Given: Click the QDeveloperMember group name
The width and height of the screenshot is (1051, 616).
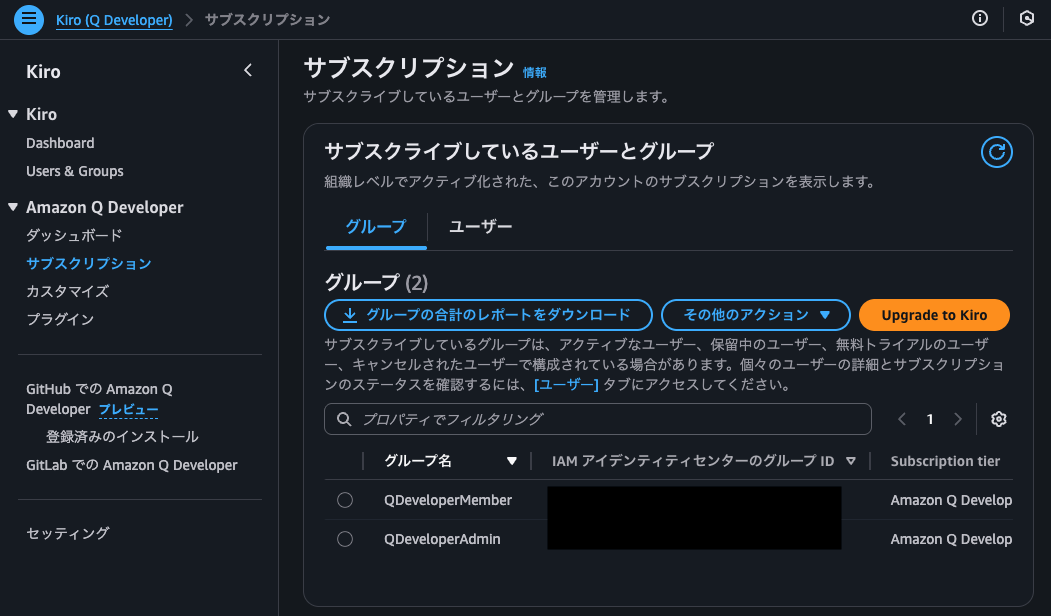Looking at the screenshot, I should coord(448,500).
